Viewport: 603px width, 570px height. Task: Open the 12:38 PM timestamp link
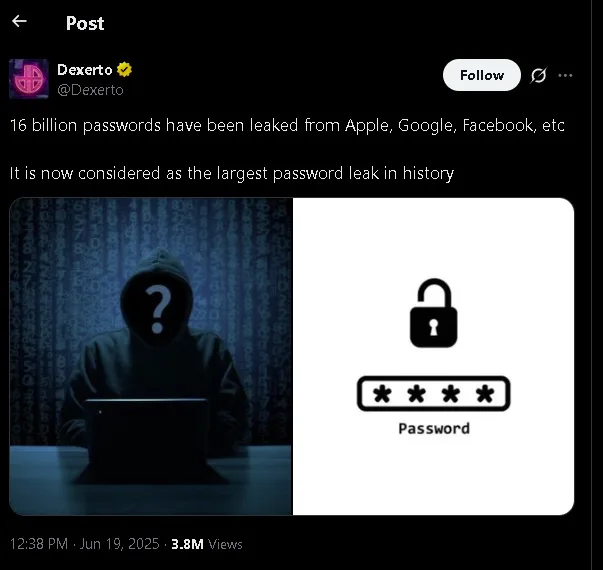click(39, 544)
